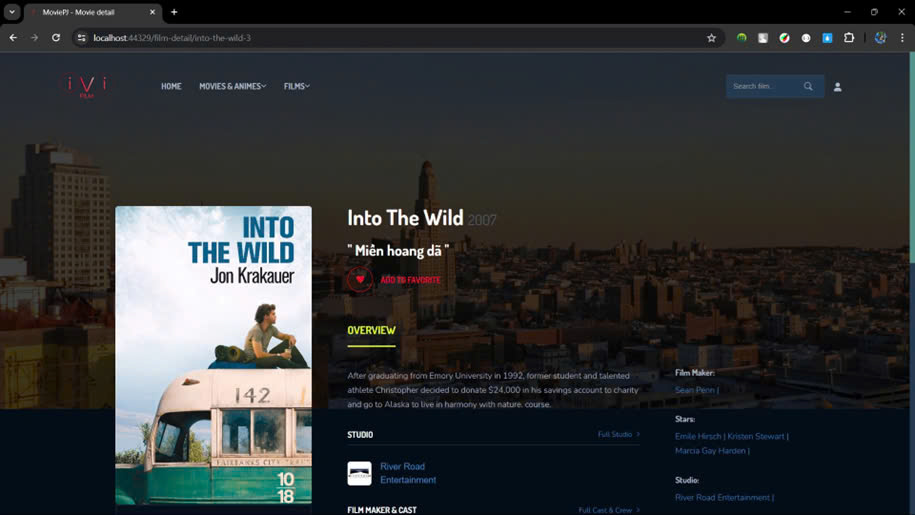Close the MoviePJ Movie detail tab
The height and width of the screenshot is (515, 915).
point(152,12)
